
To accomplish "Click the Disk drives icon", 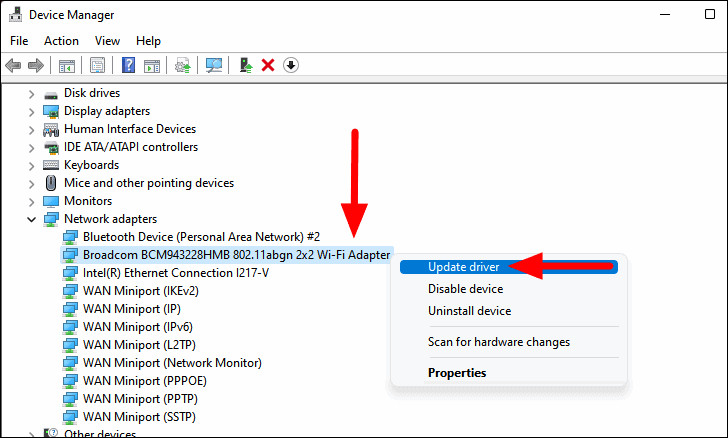I will click(x=51, y=94).
